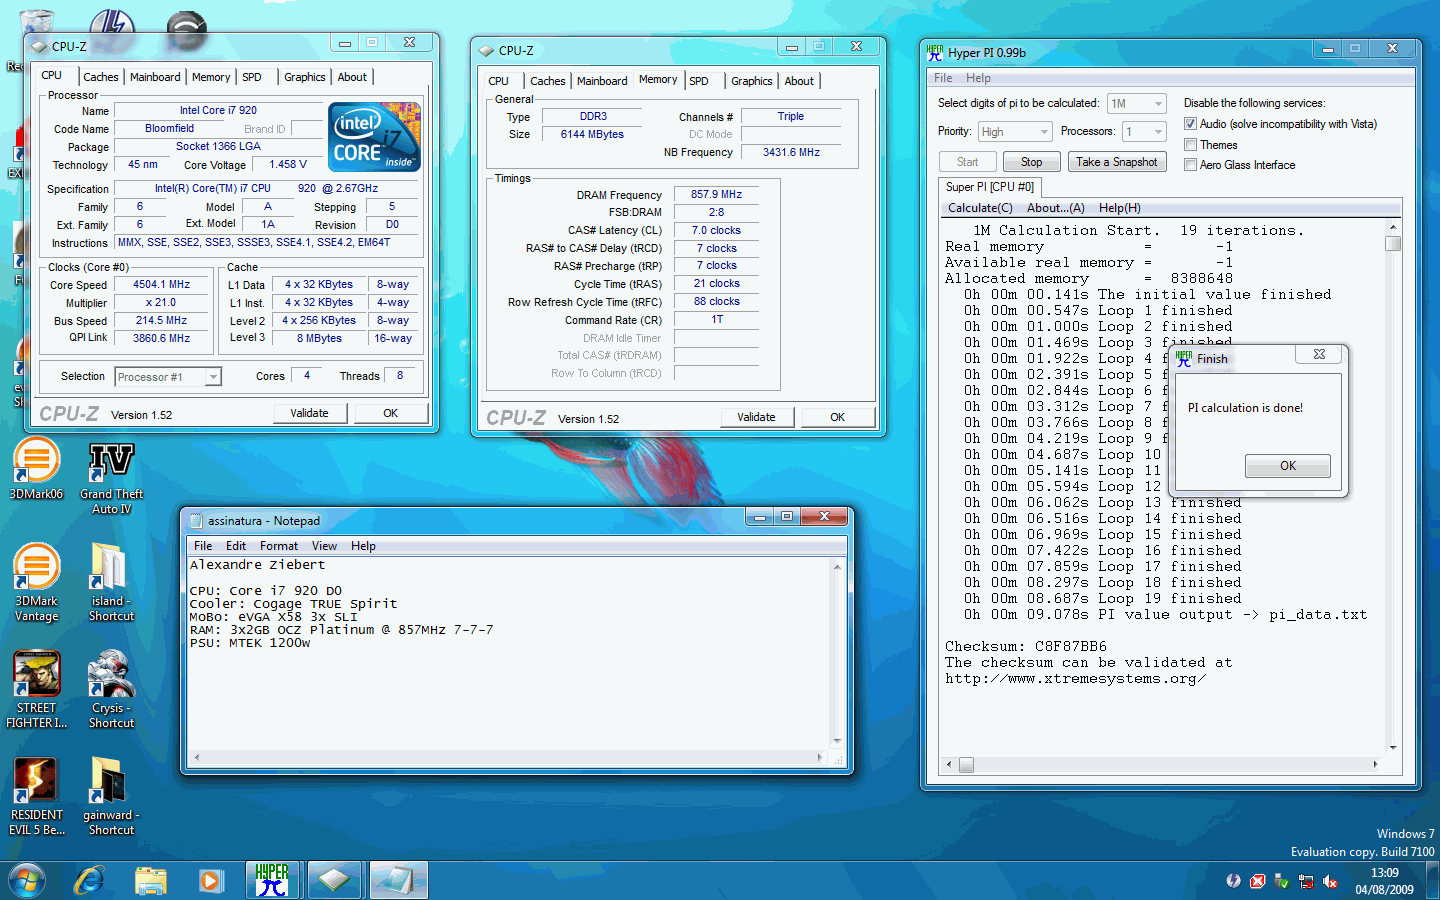This screenshot has height=900, width=1440.
Task: Click the muted volume tray icon
Action: tap(1330, 881)
